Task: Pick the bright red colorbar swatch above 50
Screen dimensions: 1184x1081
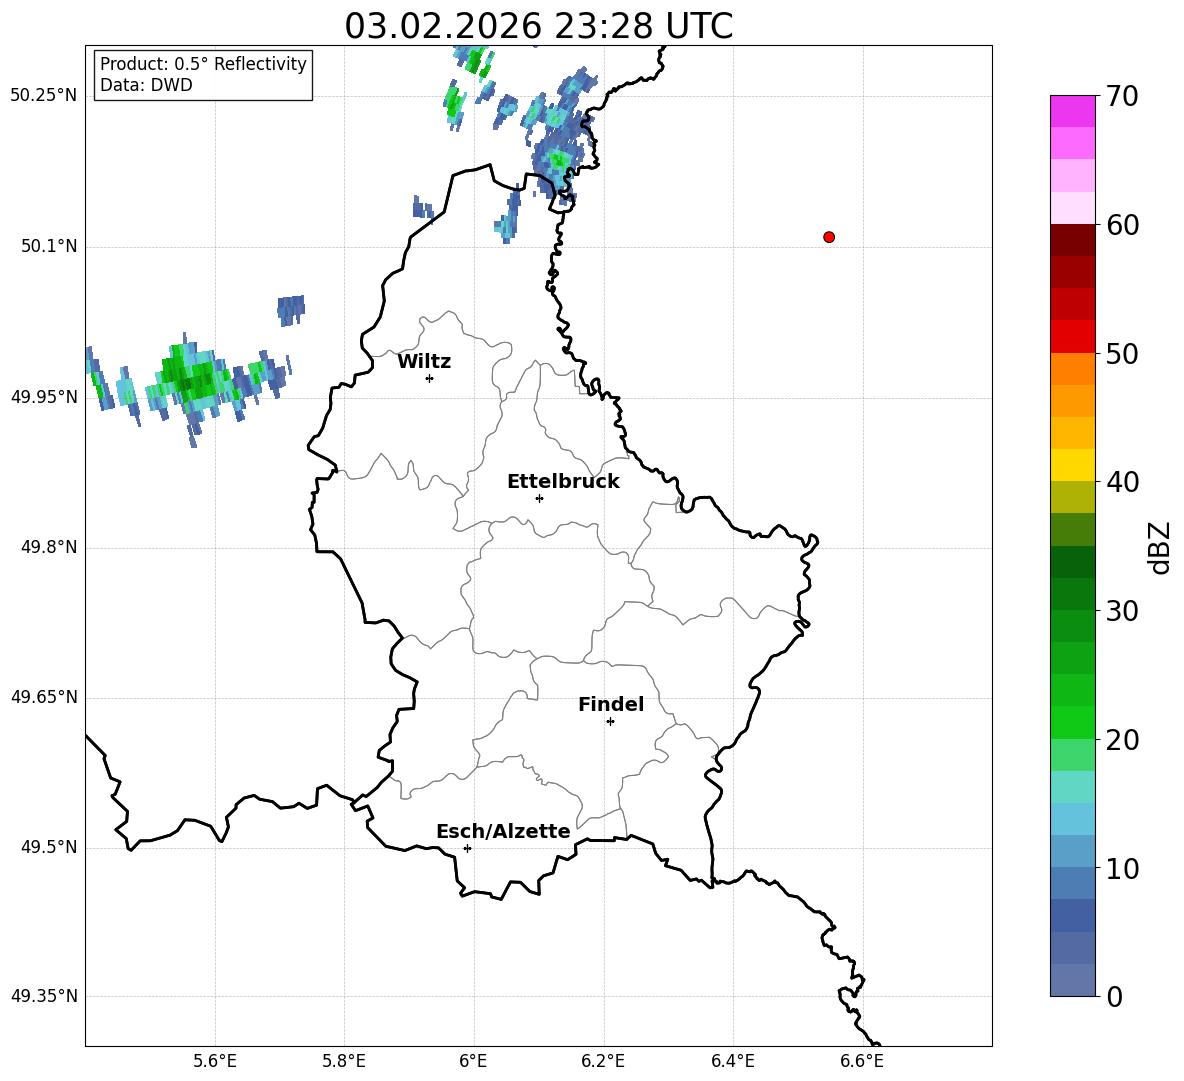Action: click(1072, 337)
